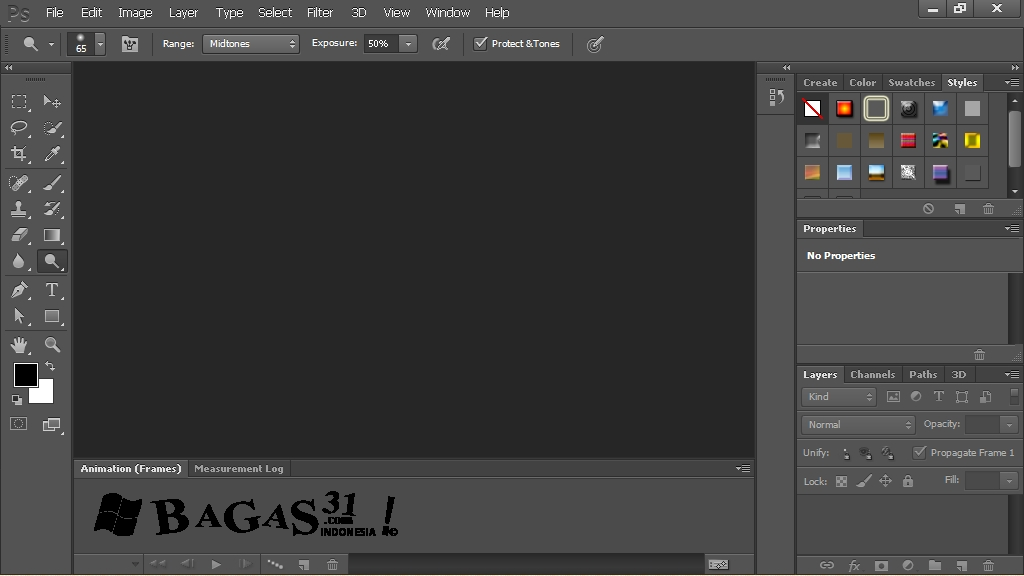Screen dimensions: 1024x576
Task: Toggle the Brush panel button
Action: coord(130,44)
